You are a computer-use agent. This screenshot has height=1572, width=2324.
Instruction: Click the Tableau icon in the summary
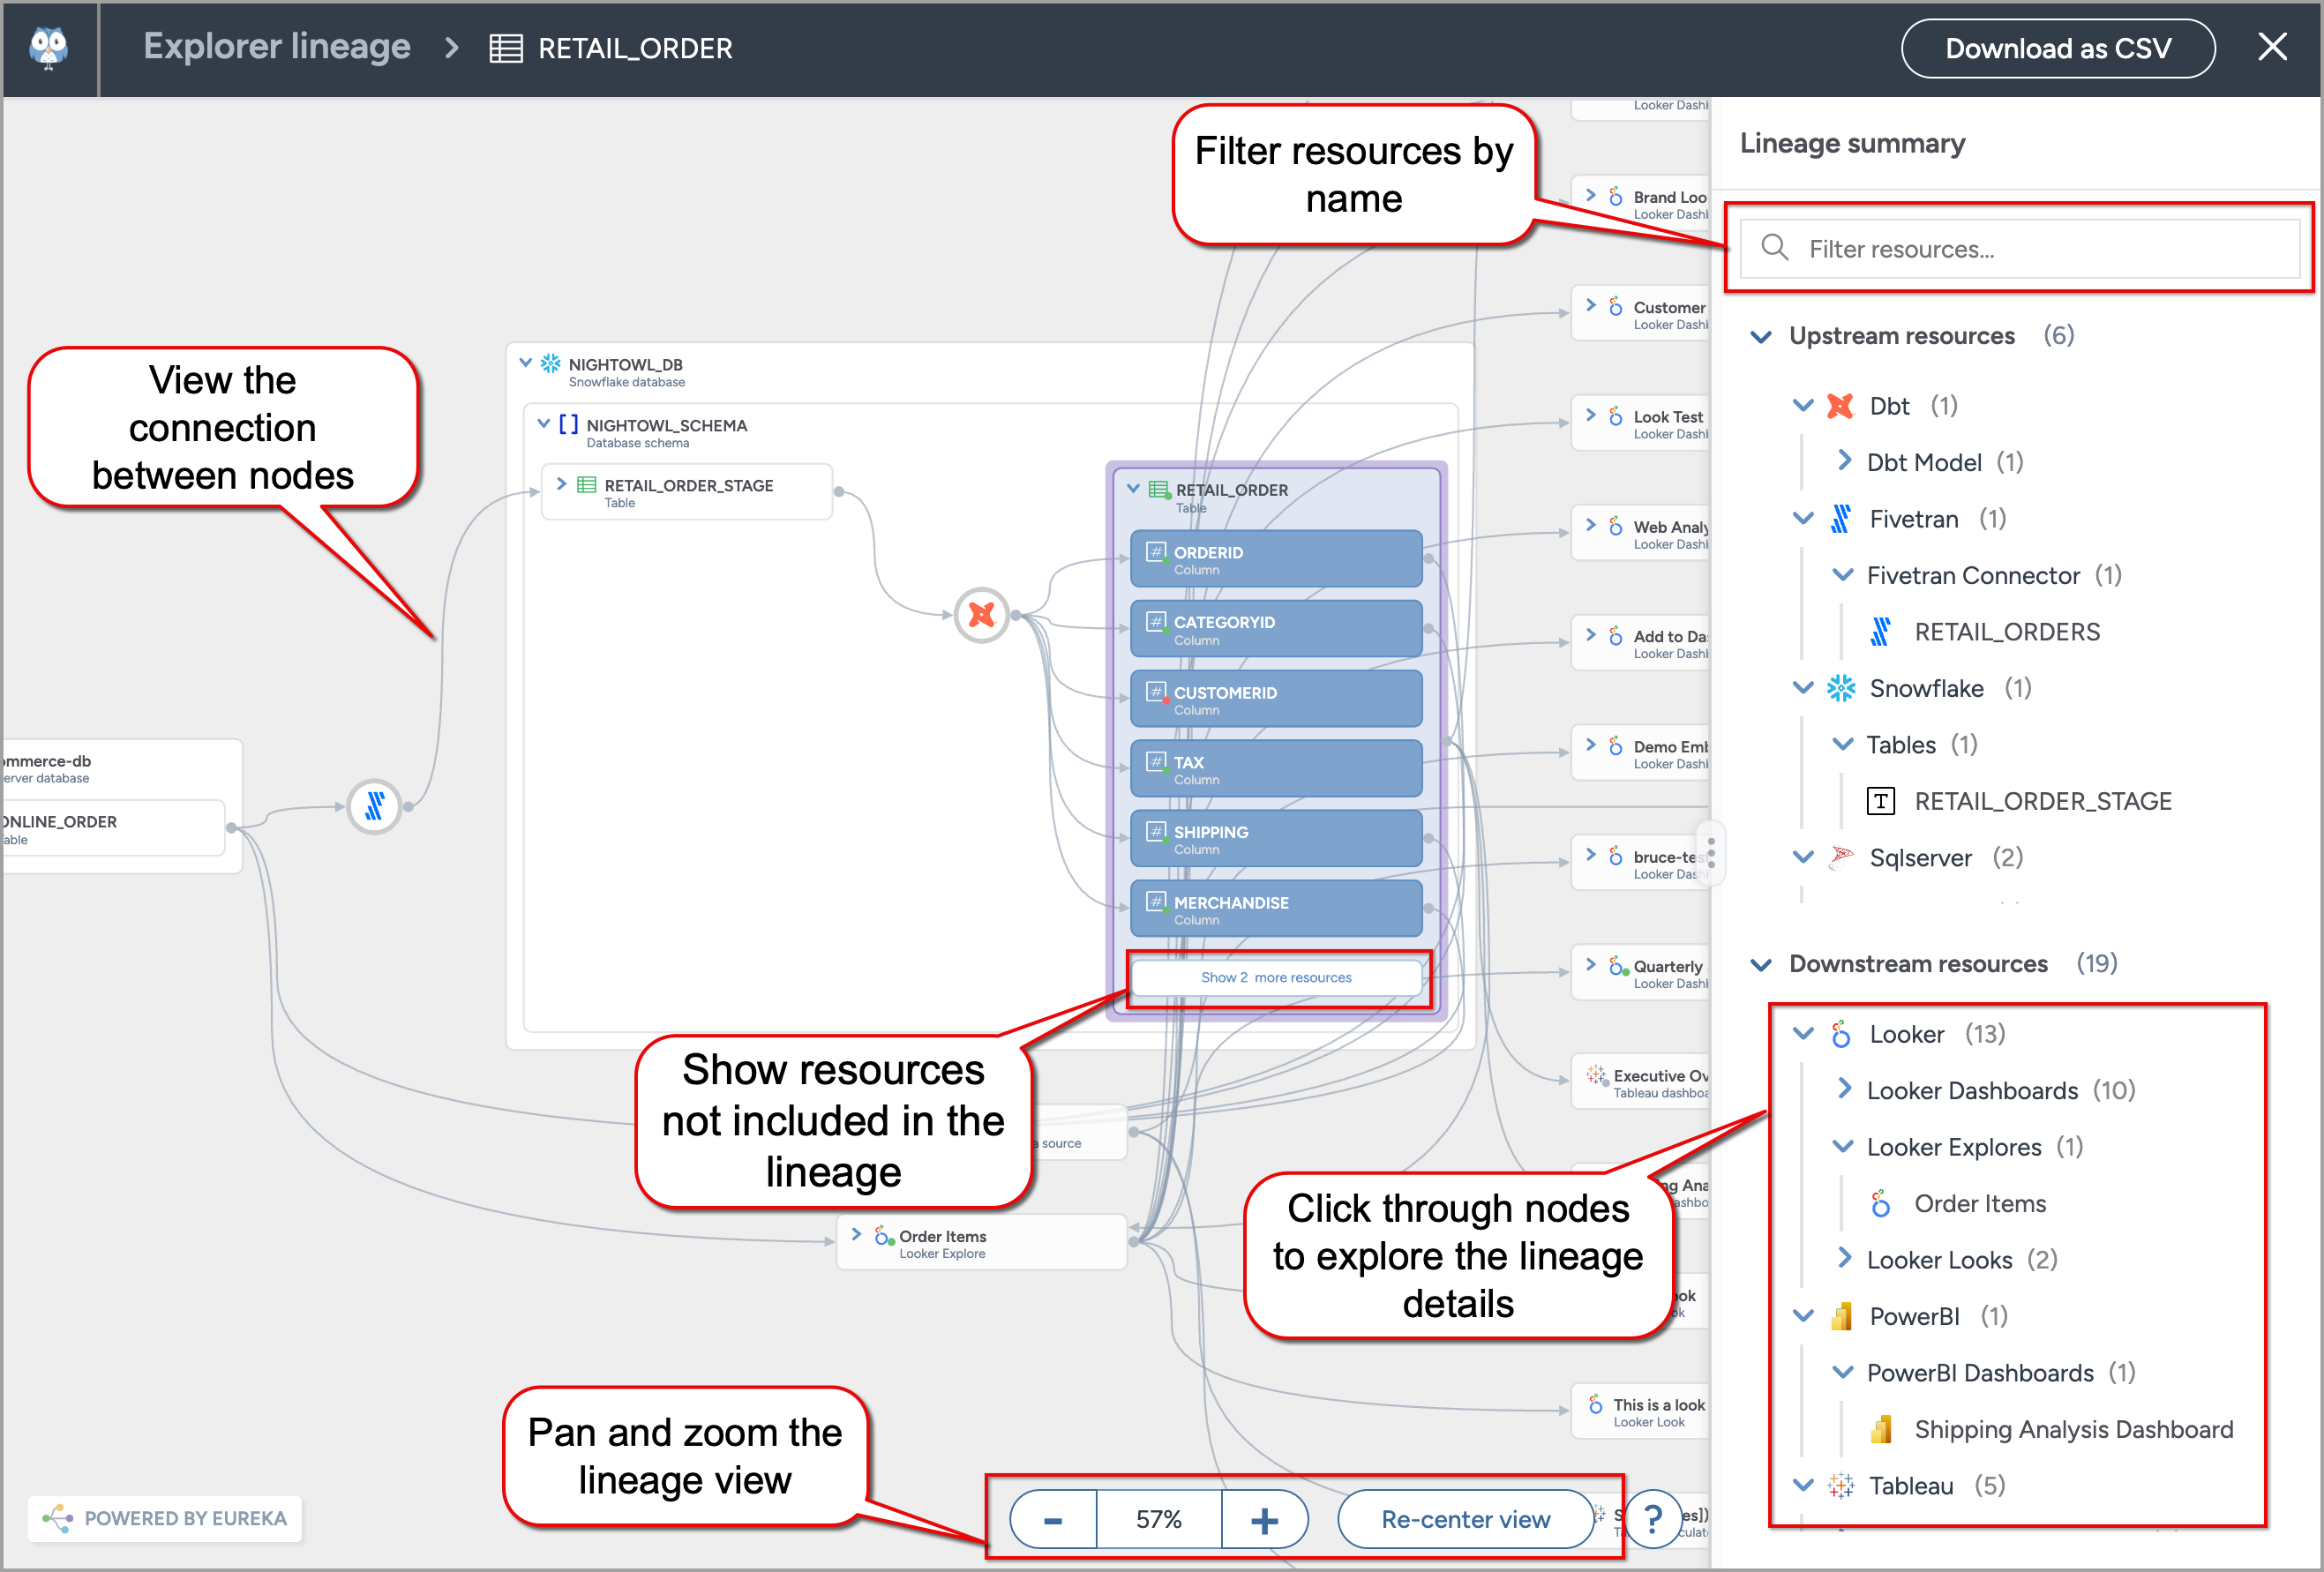(1840, 1485)
